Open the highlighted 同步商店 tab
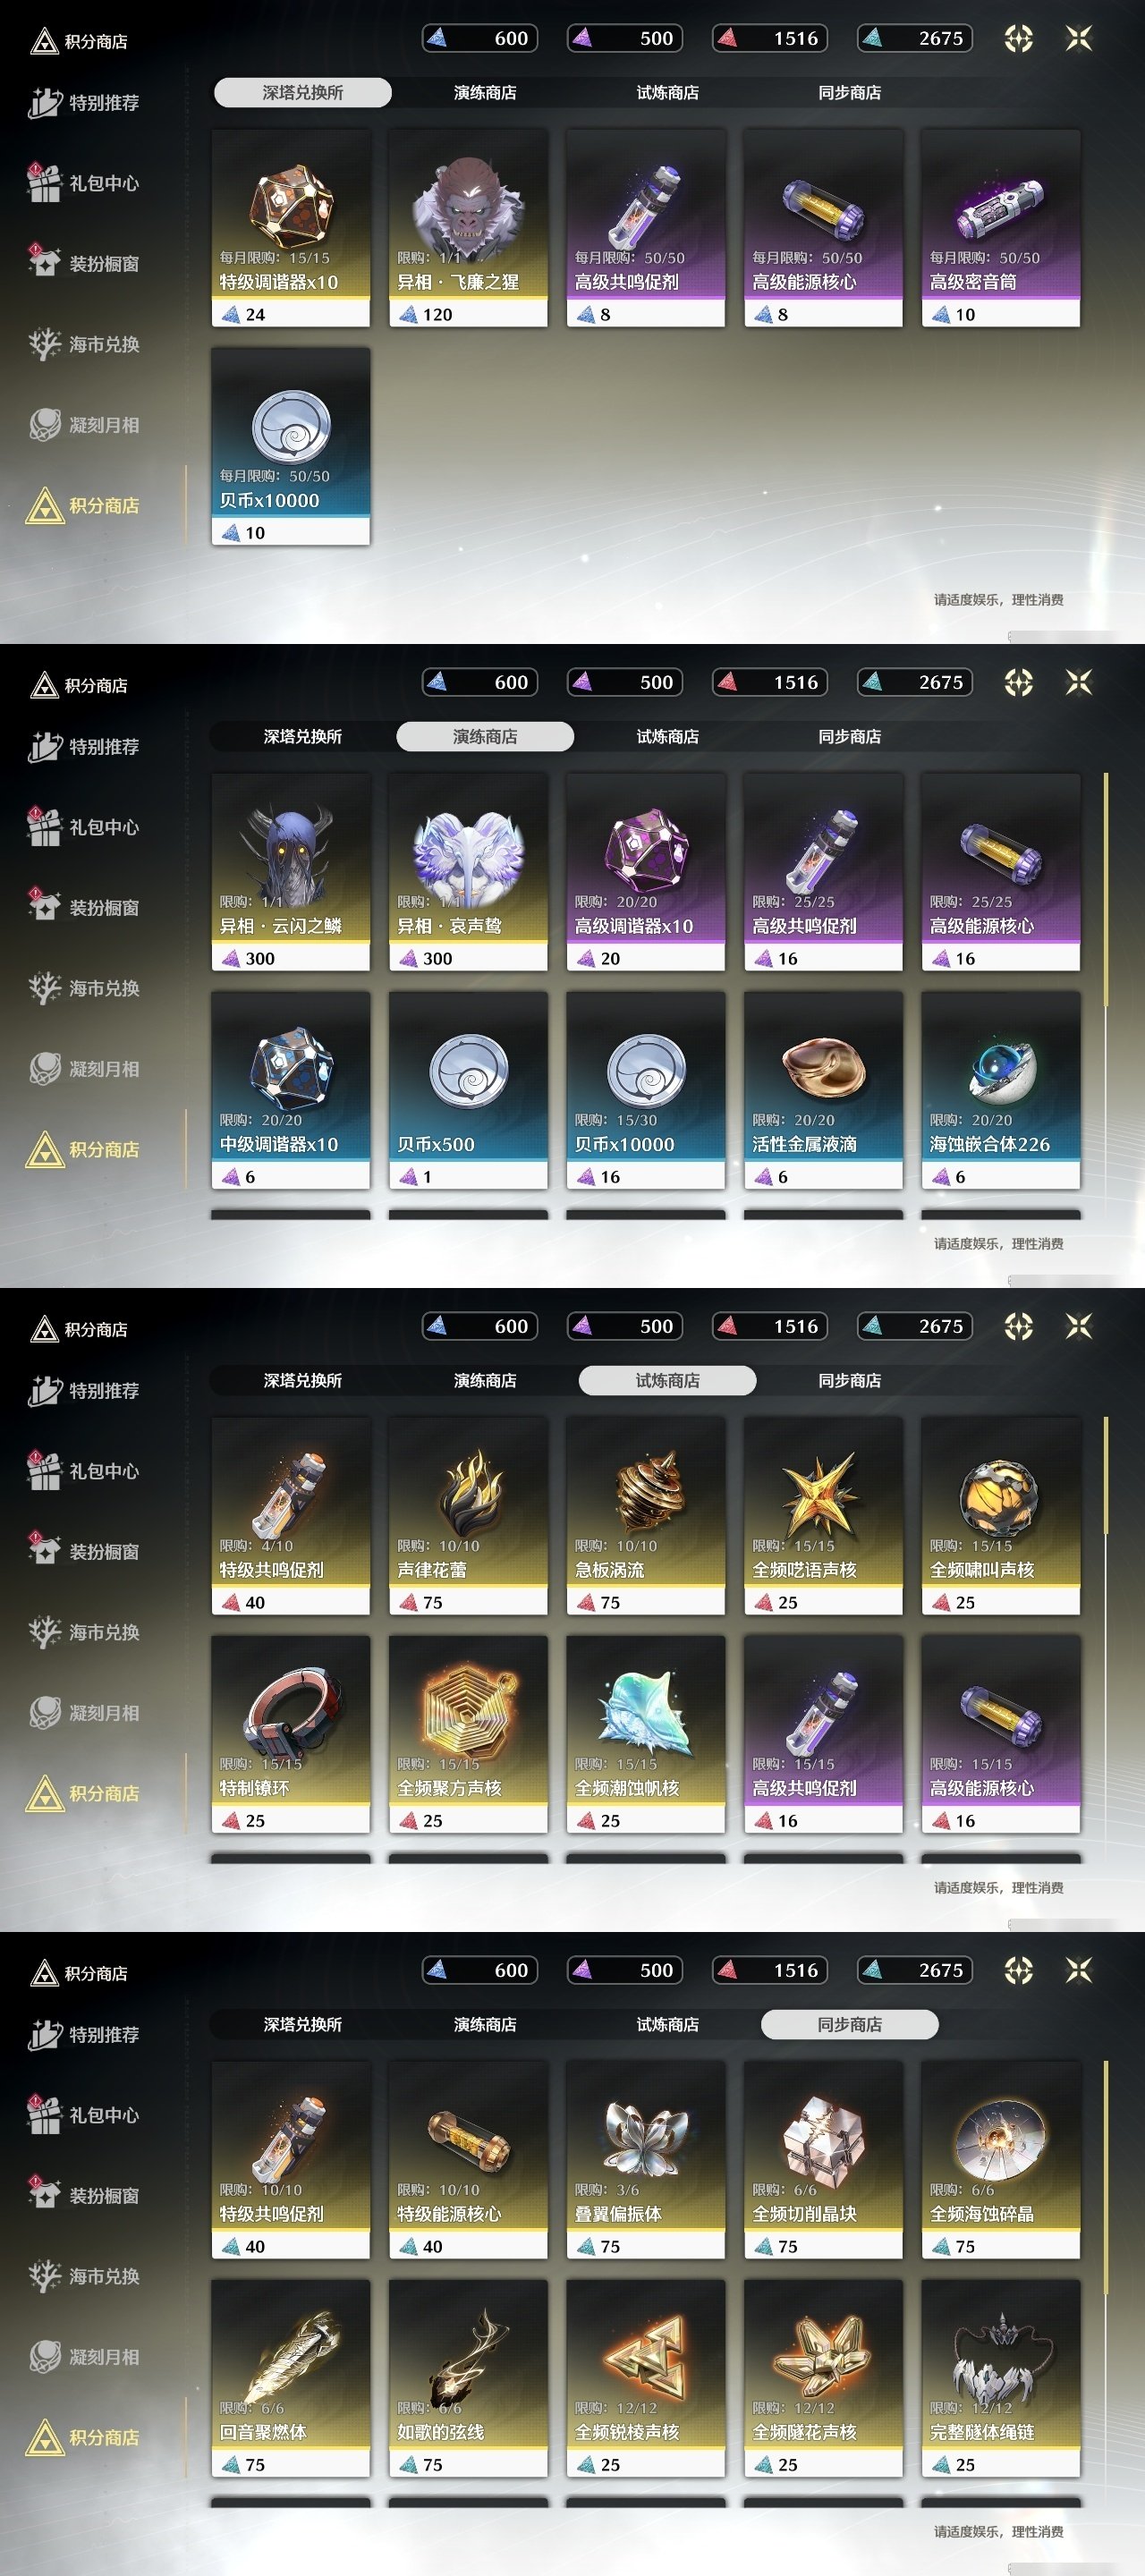This screenshot has height=2576, width=1145. 850,2024
